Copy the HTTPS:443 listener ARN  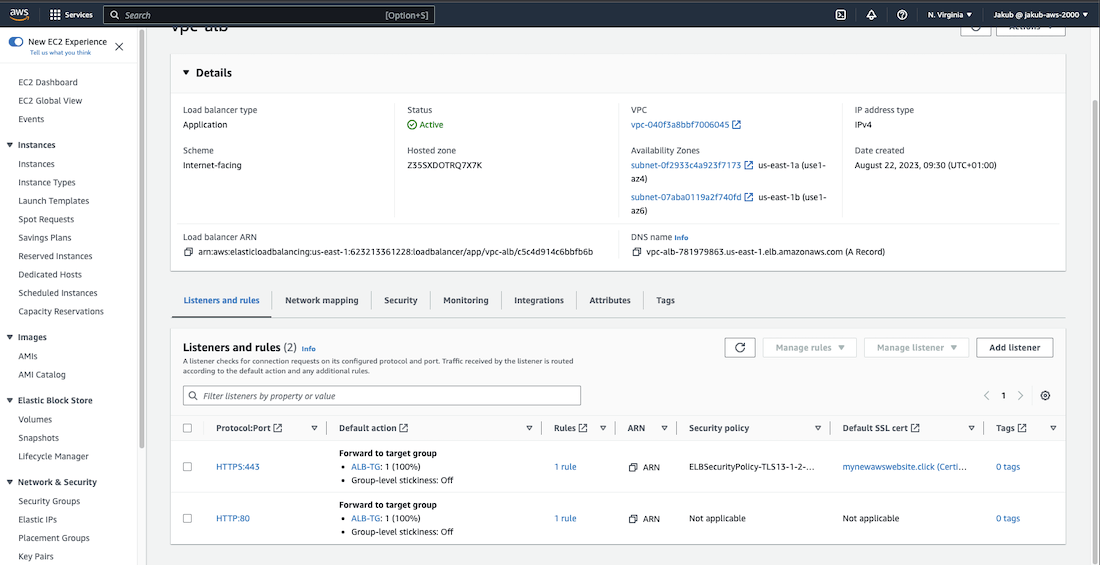point(633,467)
